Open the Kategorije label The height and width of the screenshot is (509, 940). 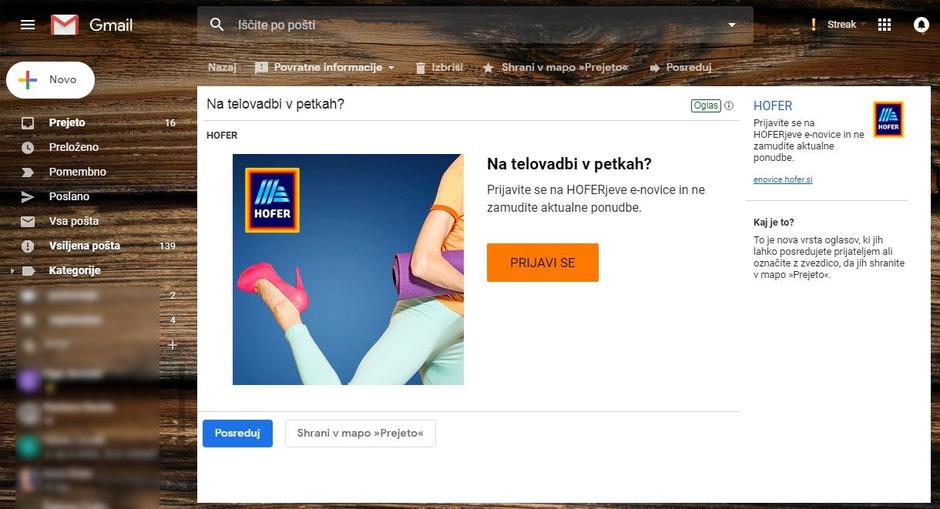point(74,270)
